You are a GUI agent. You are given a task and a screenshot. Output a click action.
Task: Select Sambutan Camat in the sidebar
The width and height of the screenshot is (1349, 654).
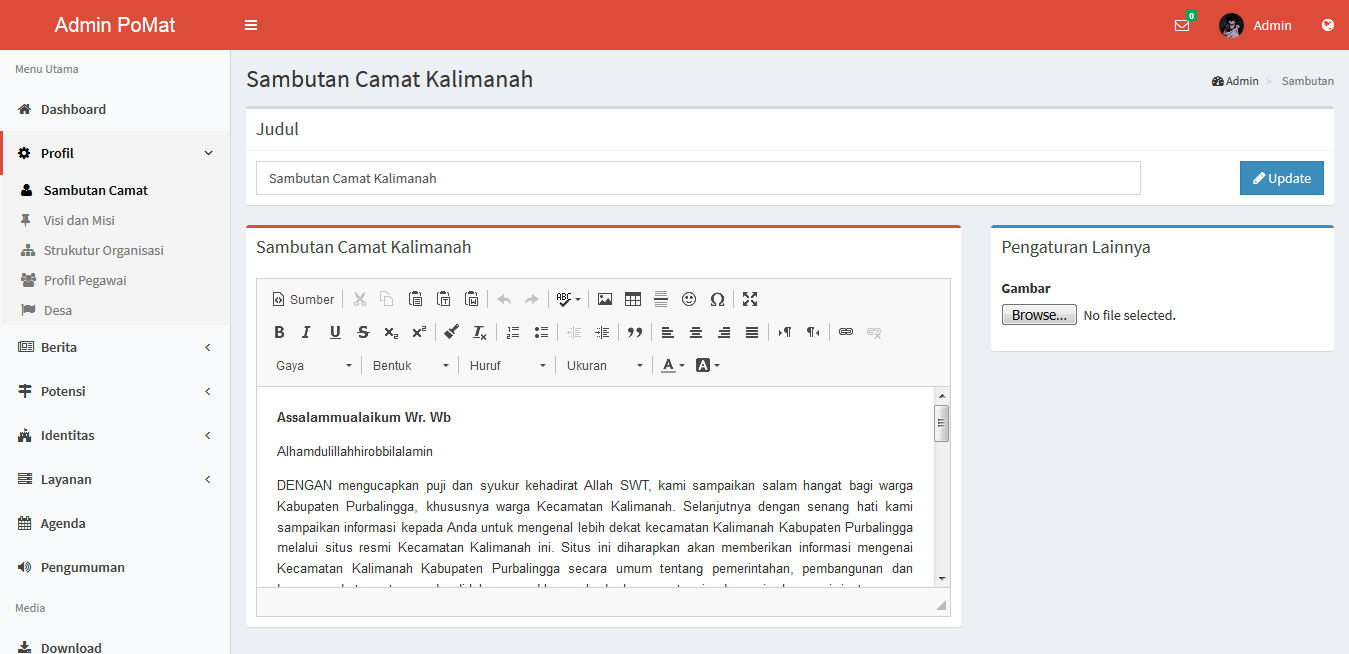coord(97,189)
